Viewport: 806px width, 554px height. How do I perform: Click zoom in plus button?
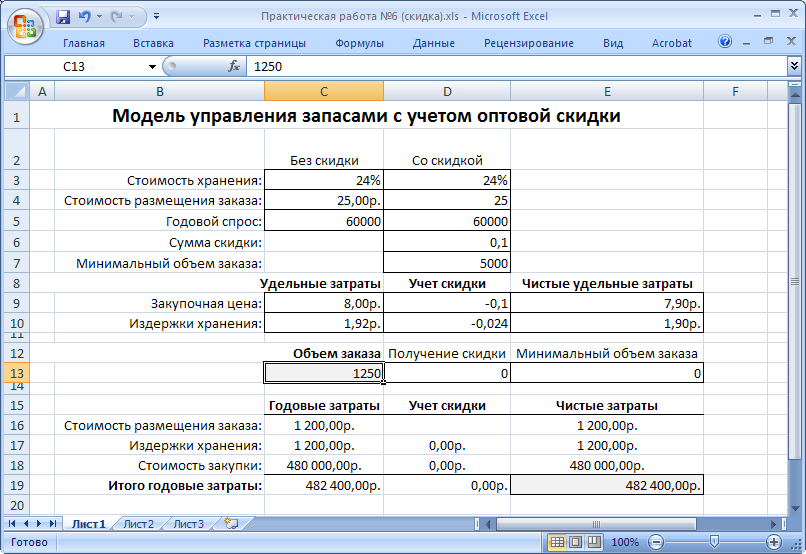click(x=774, y=542)
